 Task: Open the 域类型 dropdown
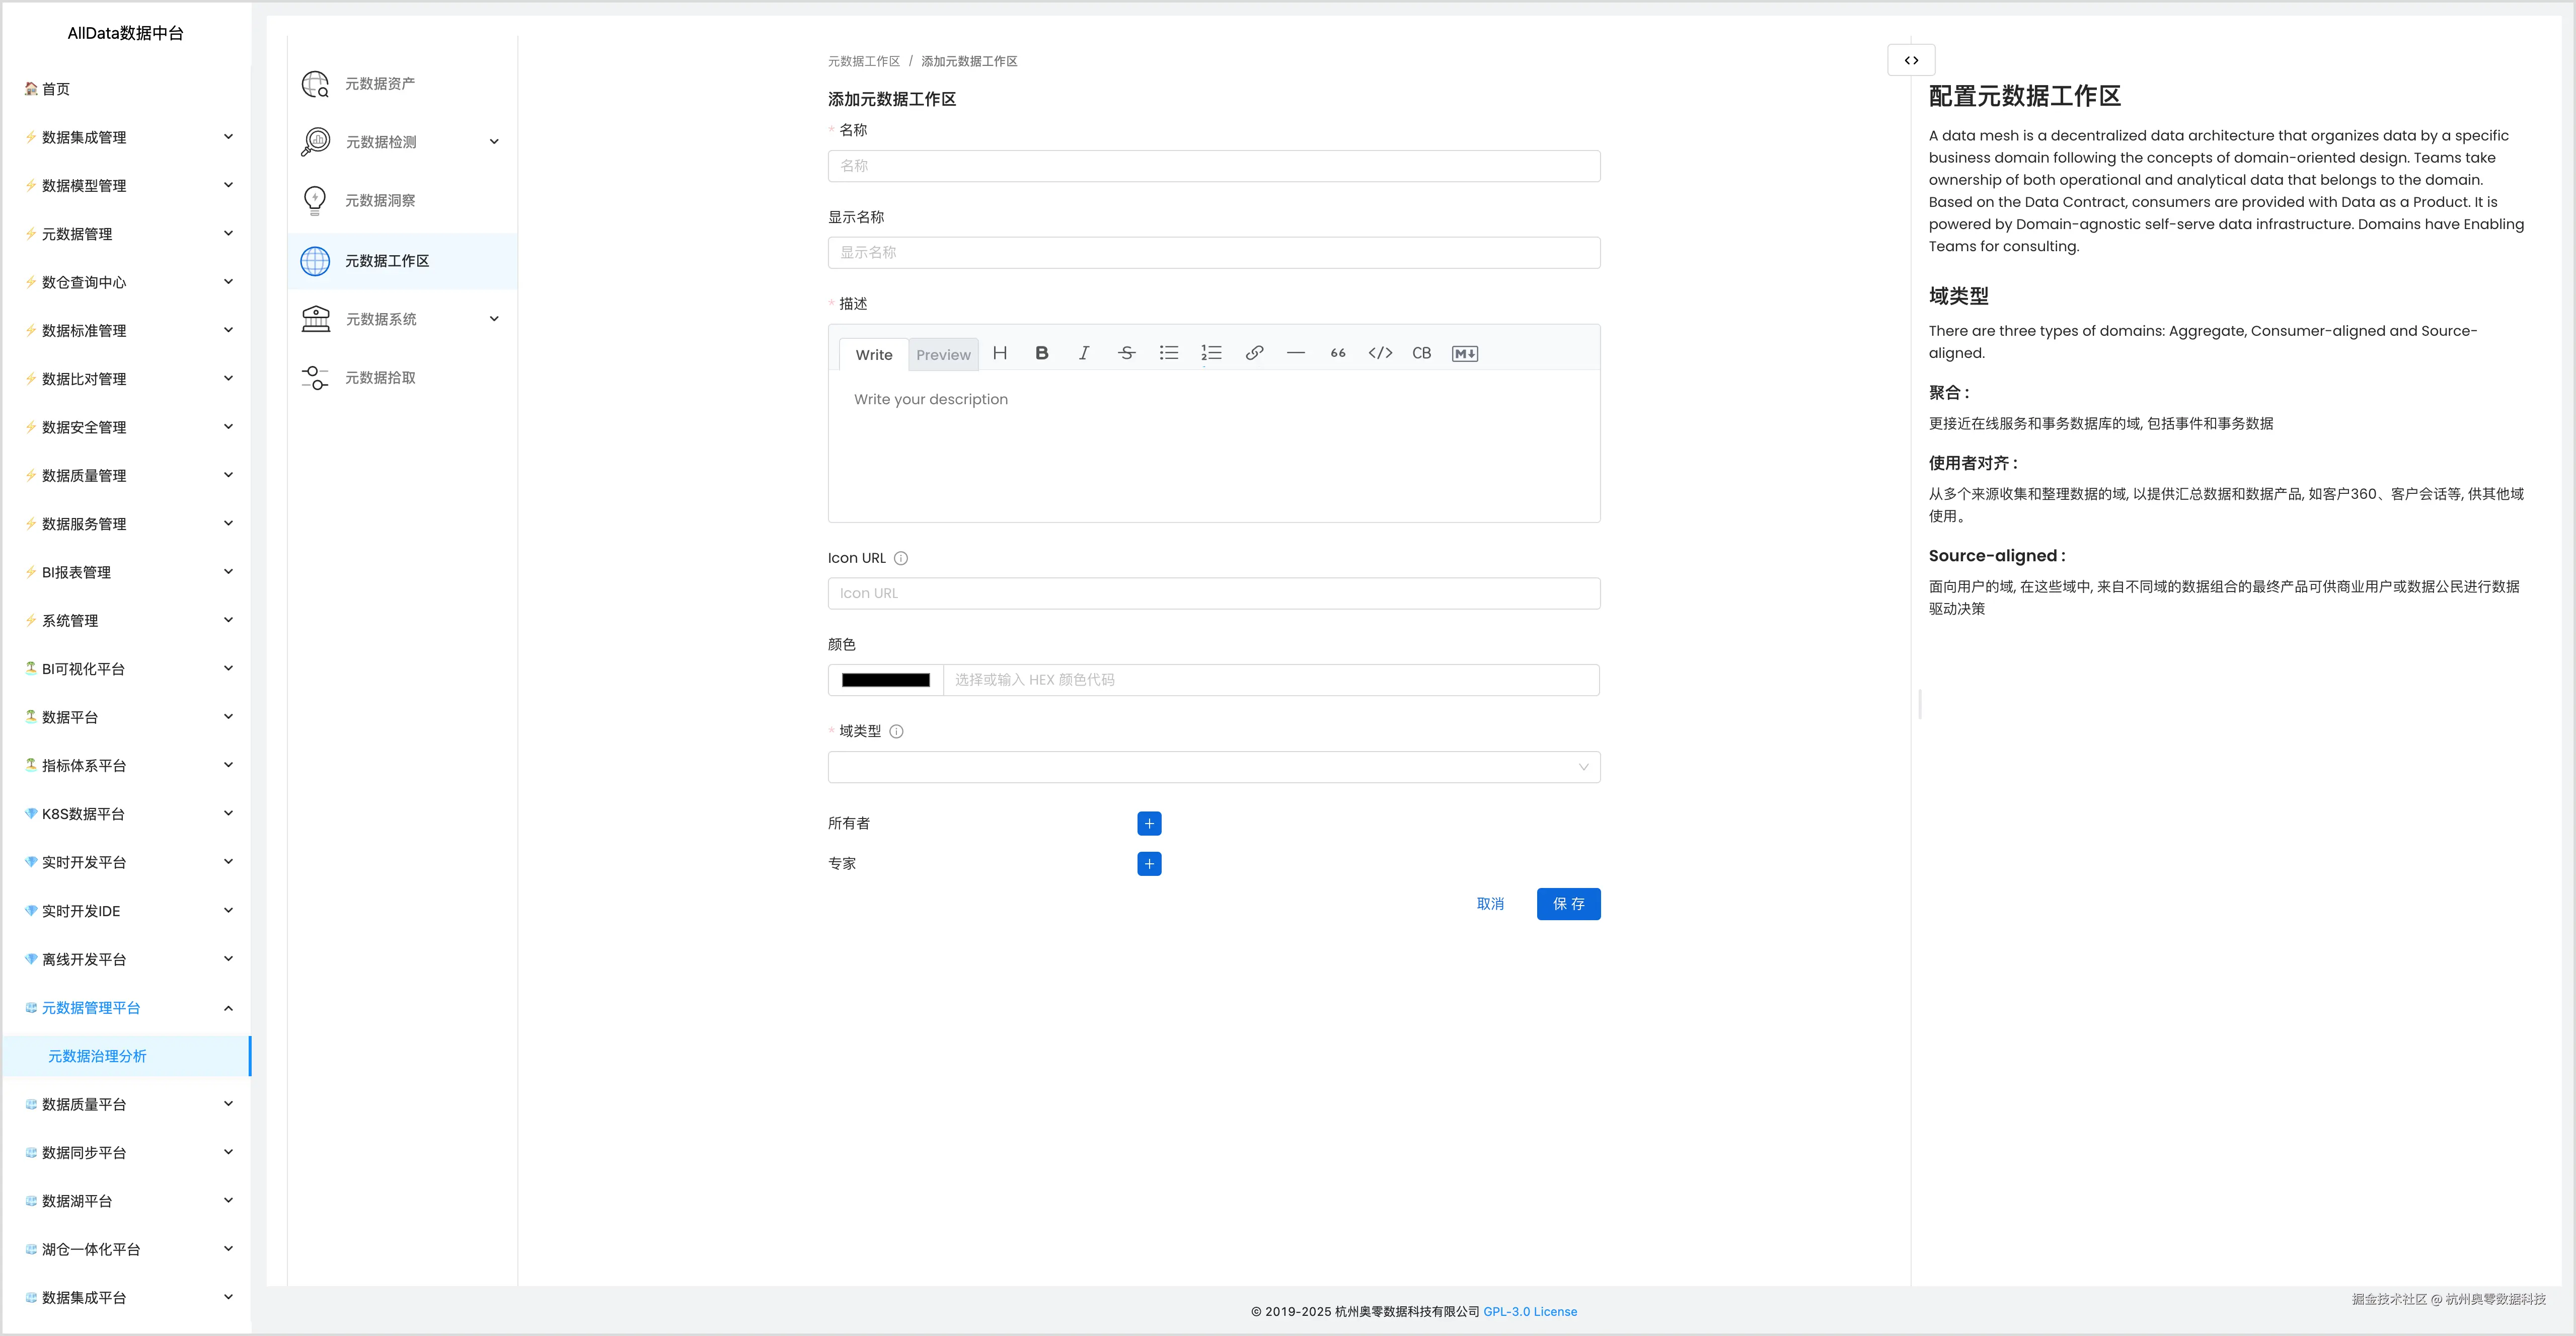1213,767
